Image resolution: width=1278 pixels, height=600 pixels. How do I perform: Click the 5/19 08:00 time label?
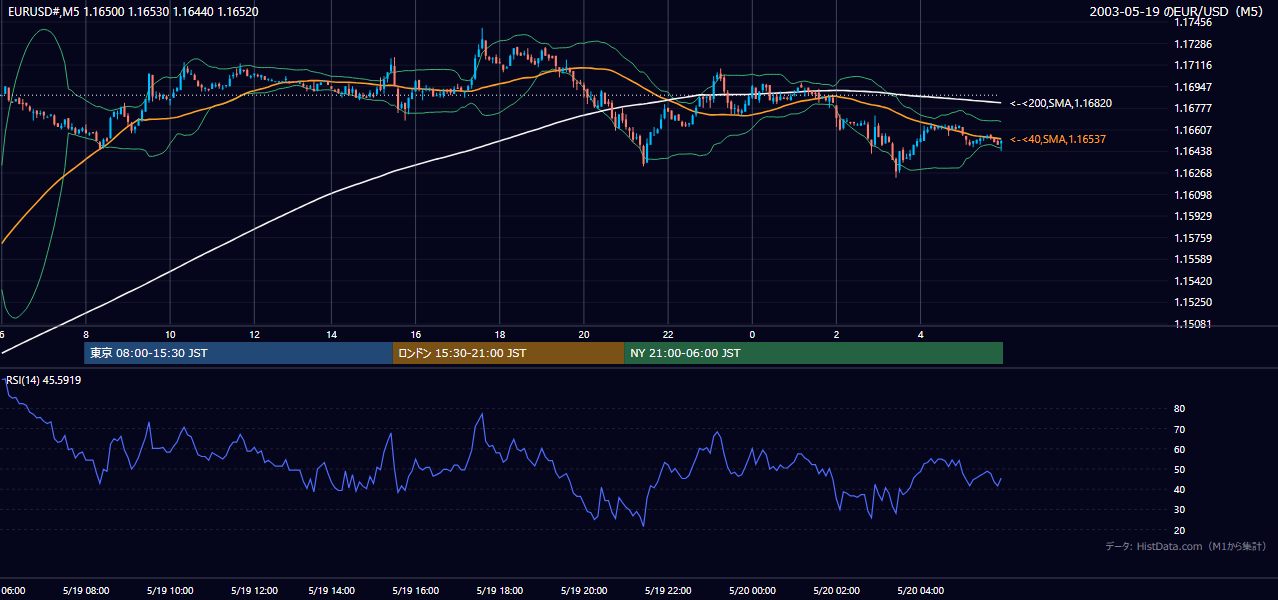pos(85,591)
